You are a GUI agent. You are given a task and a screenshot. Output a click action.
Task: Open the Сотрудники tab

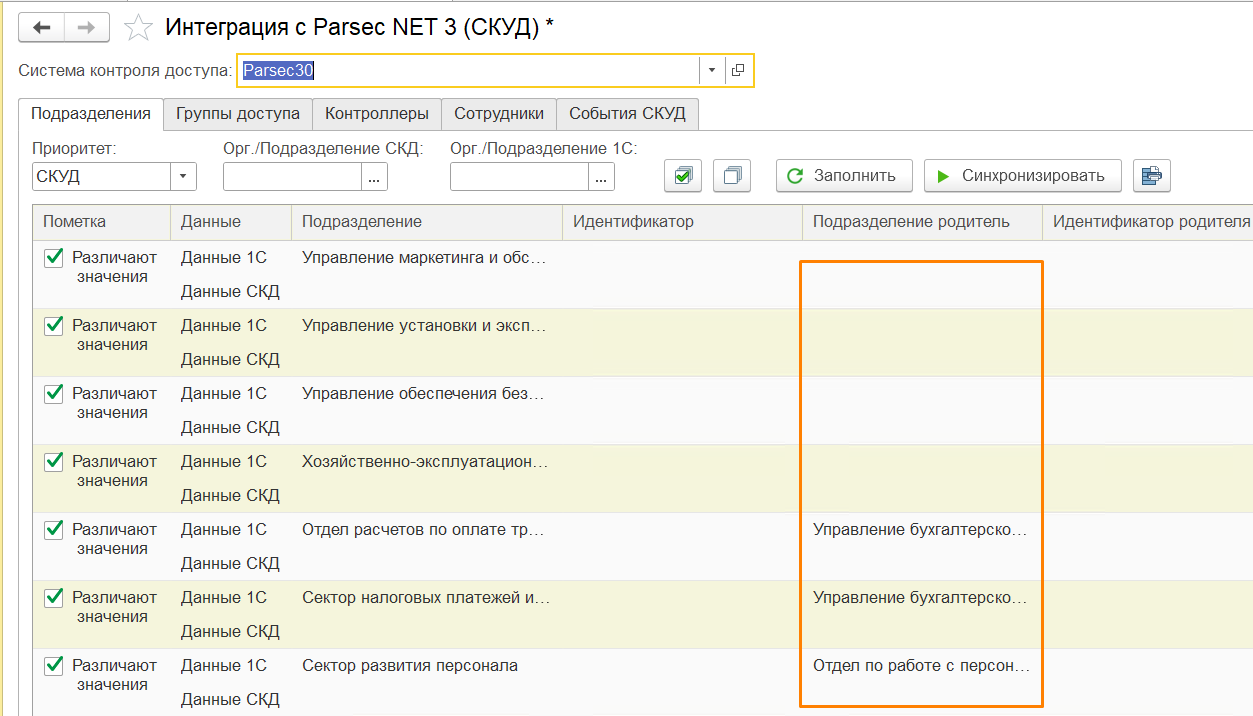click(x=499, y=114)
